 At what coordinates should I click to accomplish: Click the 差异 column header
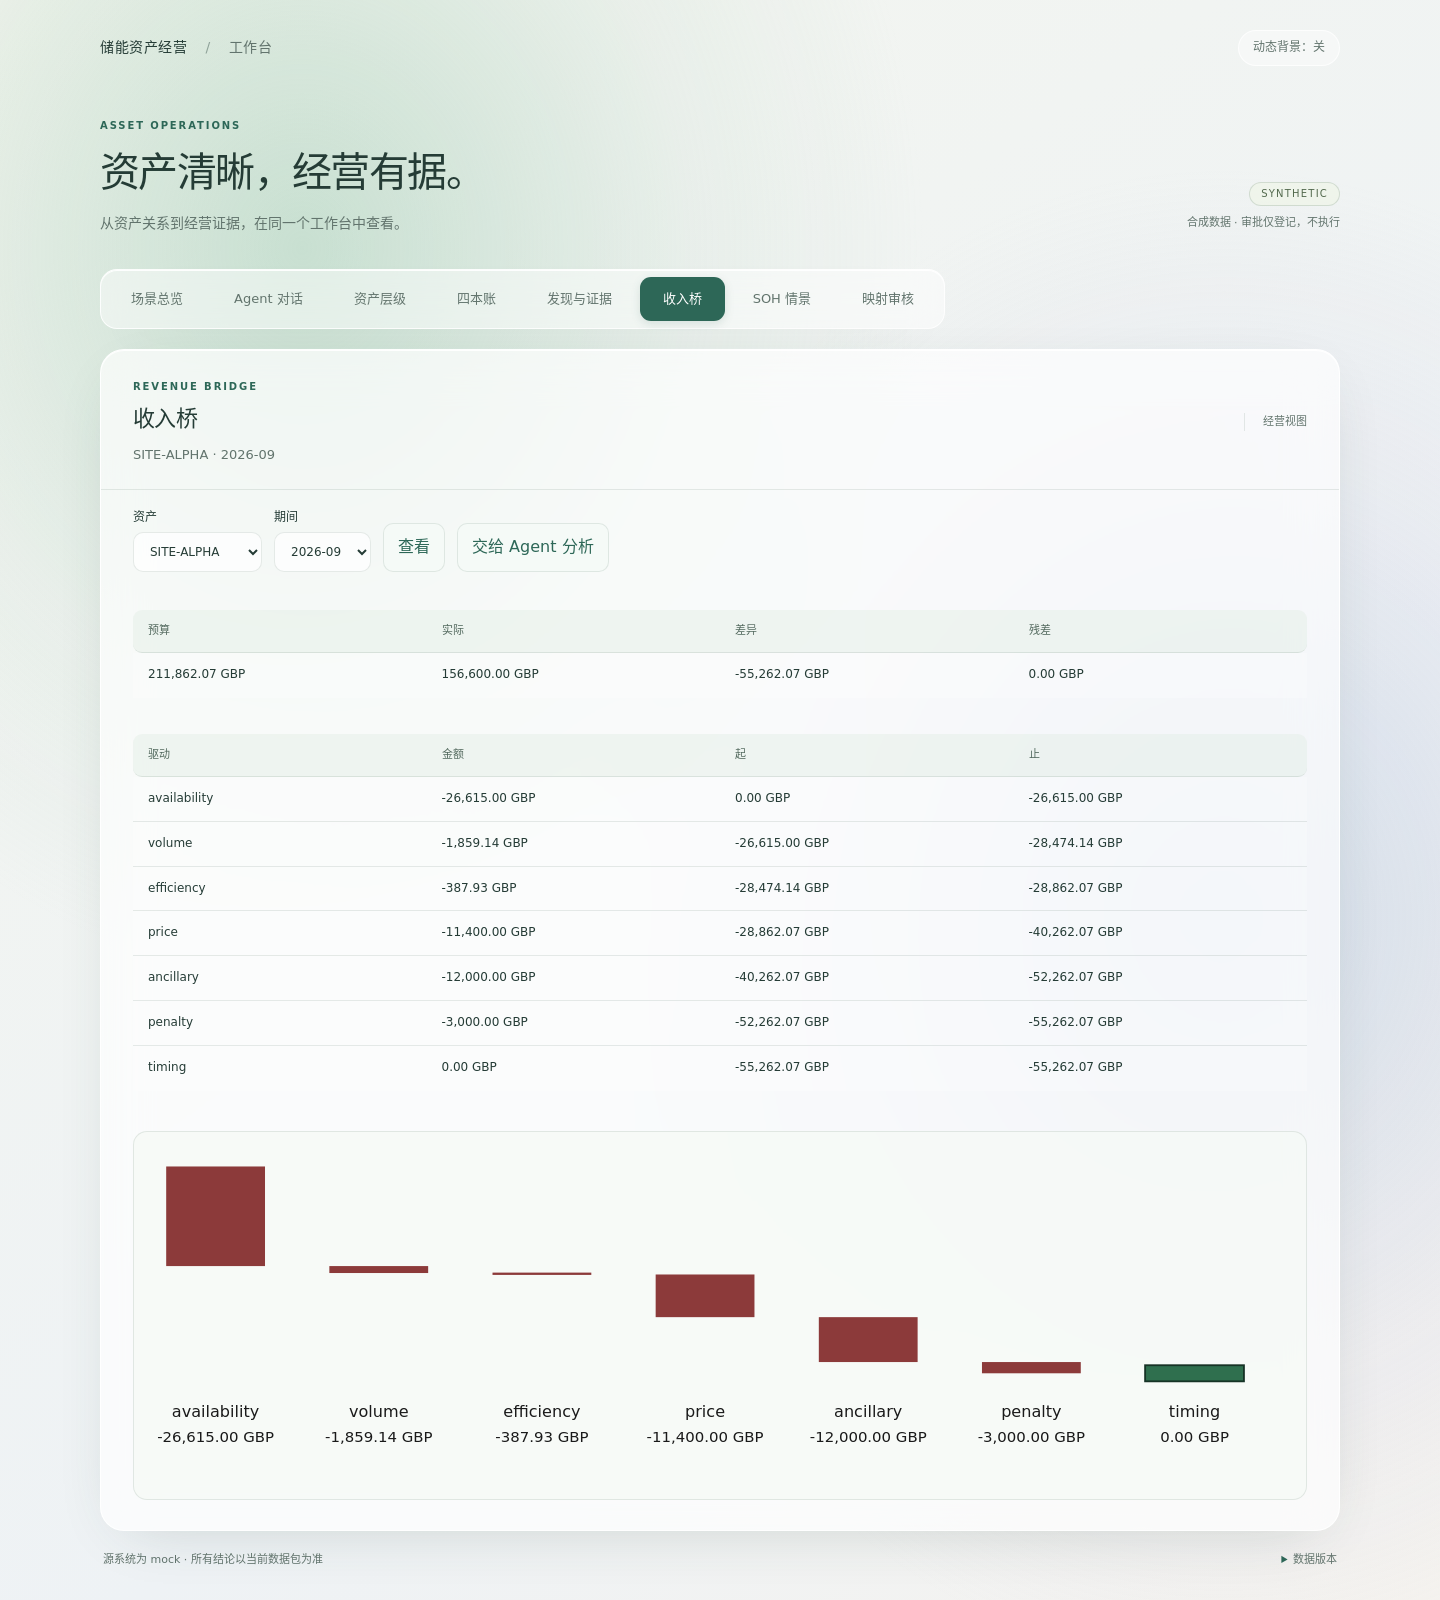click(746, 630)
